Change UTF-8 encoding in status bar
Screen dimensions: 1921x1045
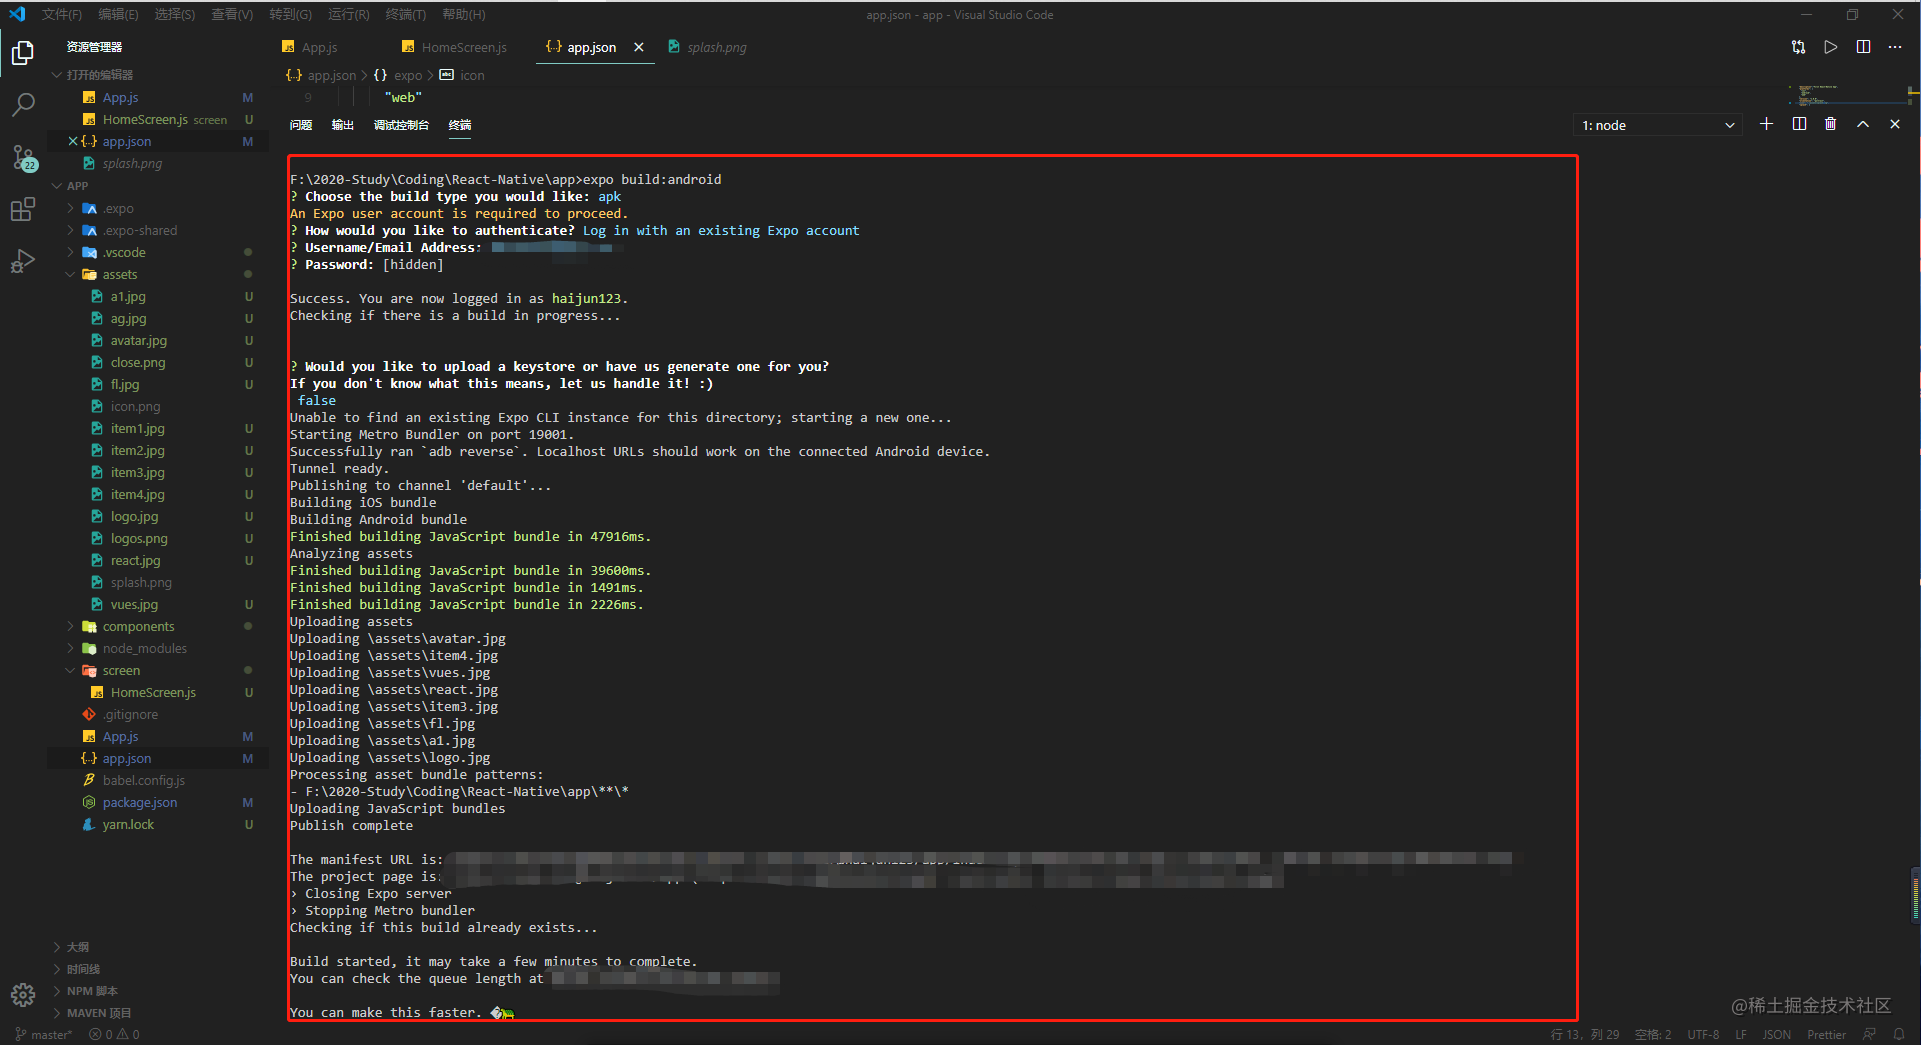click(1703, 1035)
